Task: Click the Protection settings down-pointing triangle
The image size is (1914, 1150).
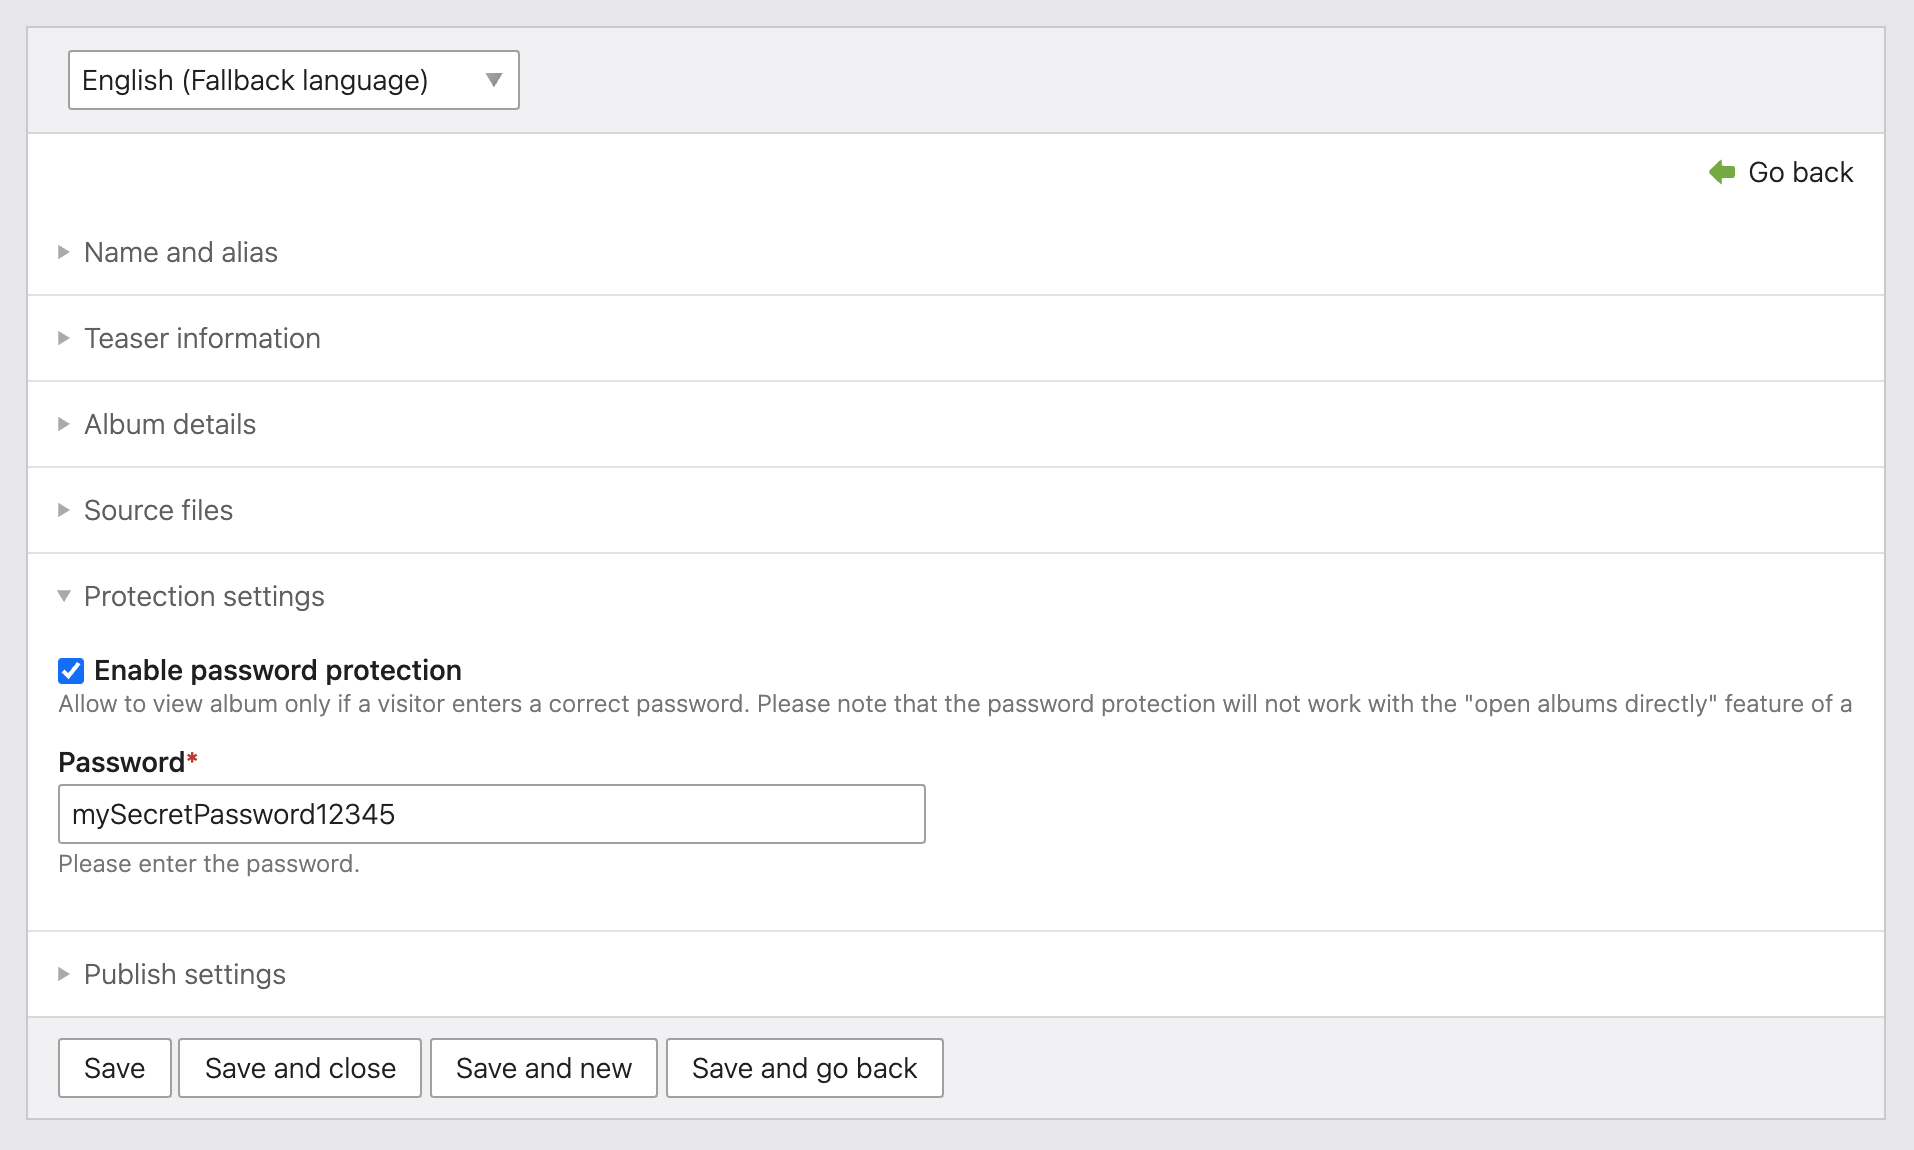Action: pos(64,596)
